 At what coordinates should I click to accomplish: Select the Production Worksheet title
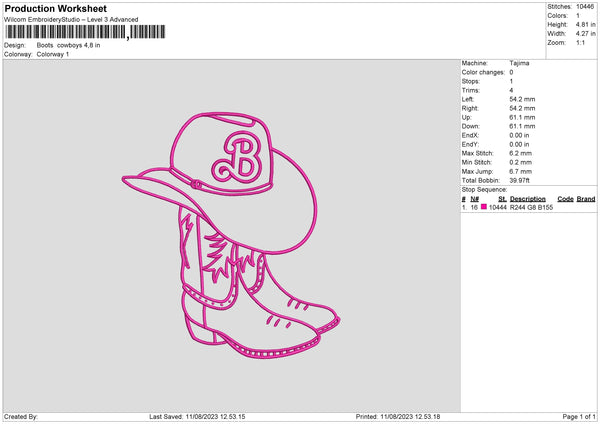pos(56,8)
